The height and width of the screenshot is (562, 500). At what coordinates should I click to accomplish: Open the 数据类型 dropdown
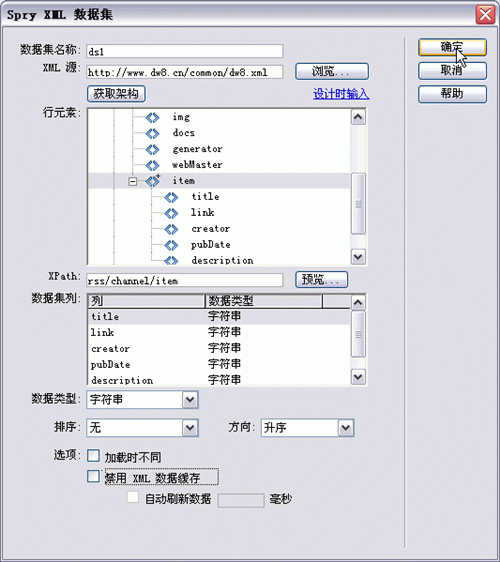click(190, 400)
